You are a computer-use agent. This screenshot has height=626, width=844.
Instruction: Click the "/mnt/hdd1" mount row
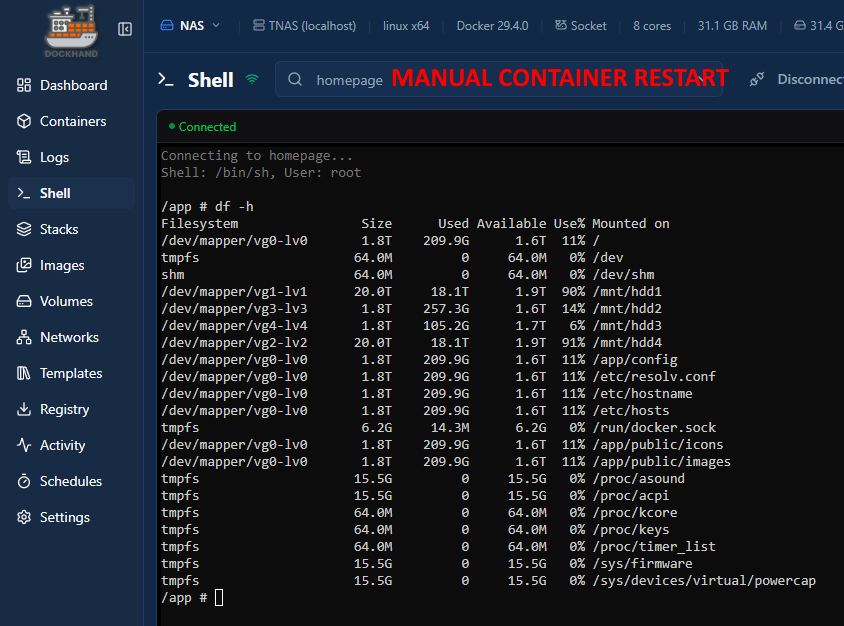(x=411, y=292)
